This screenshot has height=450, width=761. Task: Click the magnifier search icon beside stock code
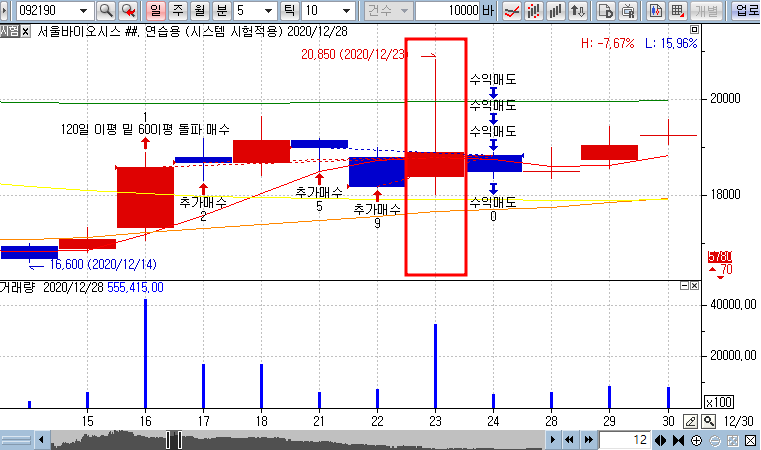click(x=105, y=11)
